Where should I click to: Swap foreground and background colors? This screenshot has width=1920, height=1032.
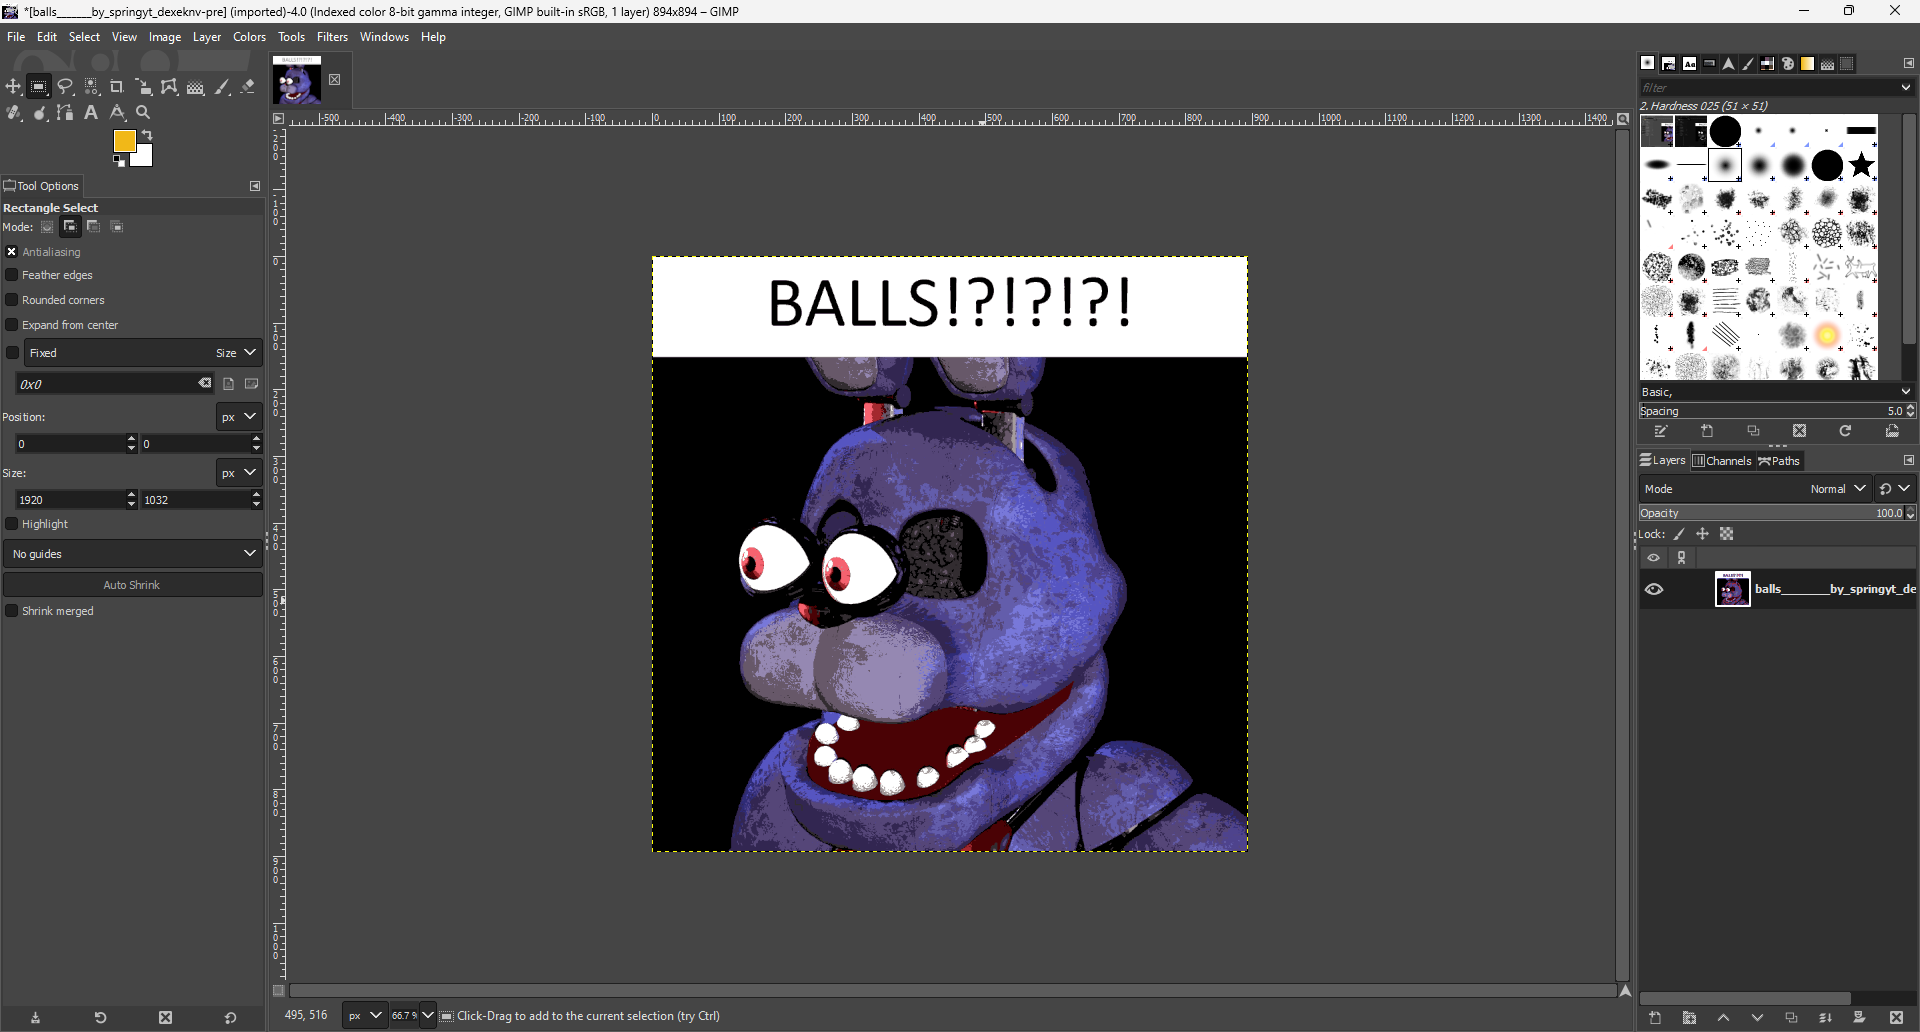[147, 135]
